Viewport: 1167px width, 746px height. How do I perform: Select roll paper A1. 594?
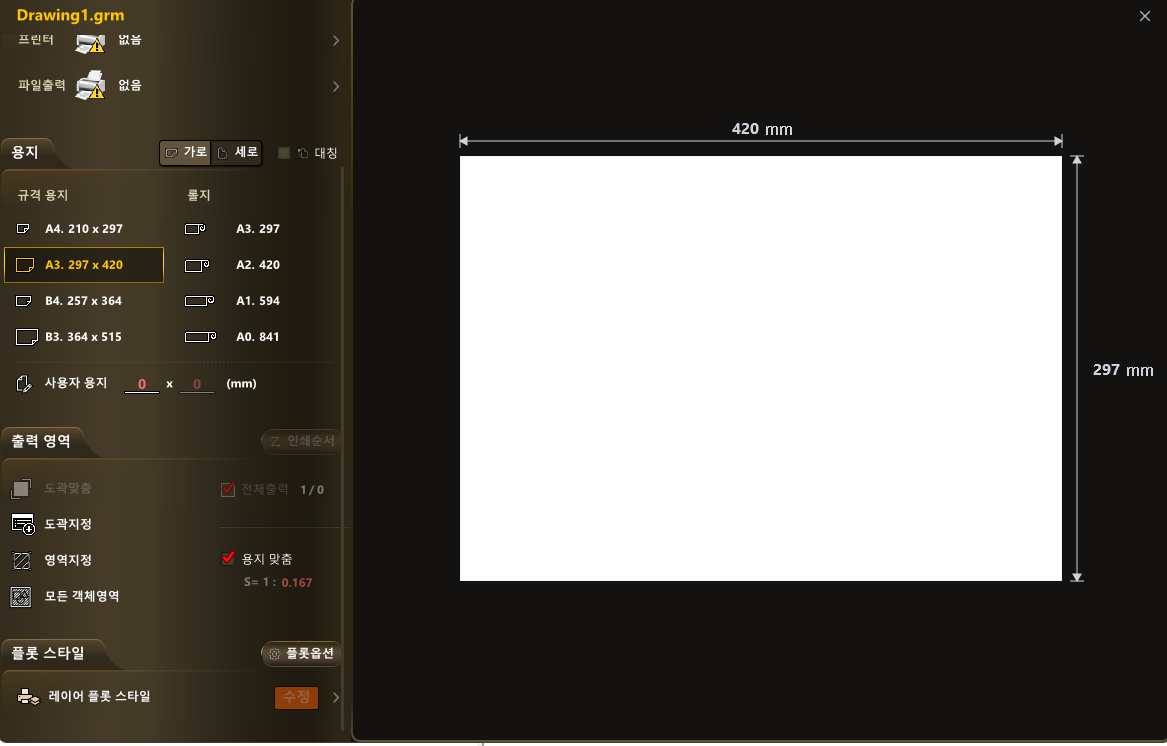[258, 301]
